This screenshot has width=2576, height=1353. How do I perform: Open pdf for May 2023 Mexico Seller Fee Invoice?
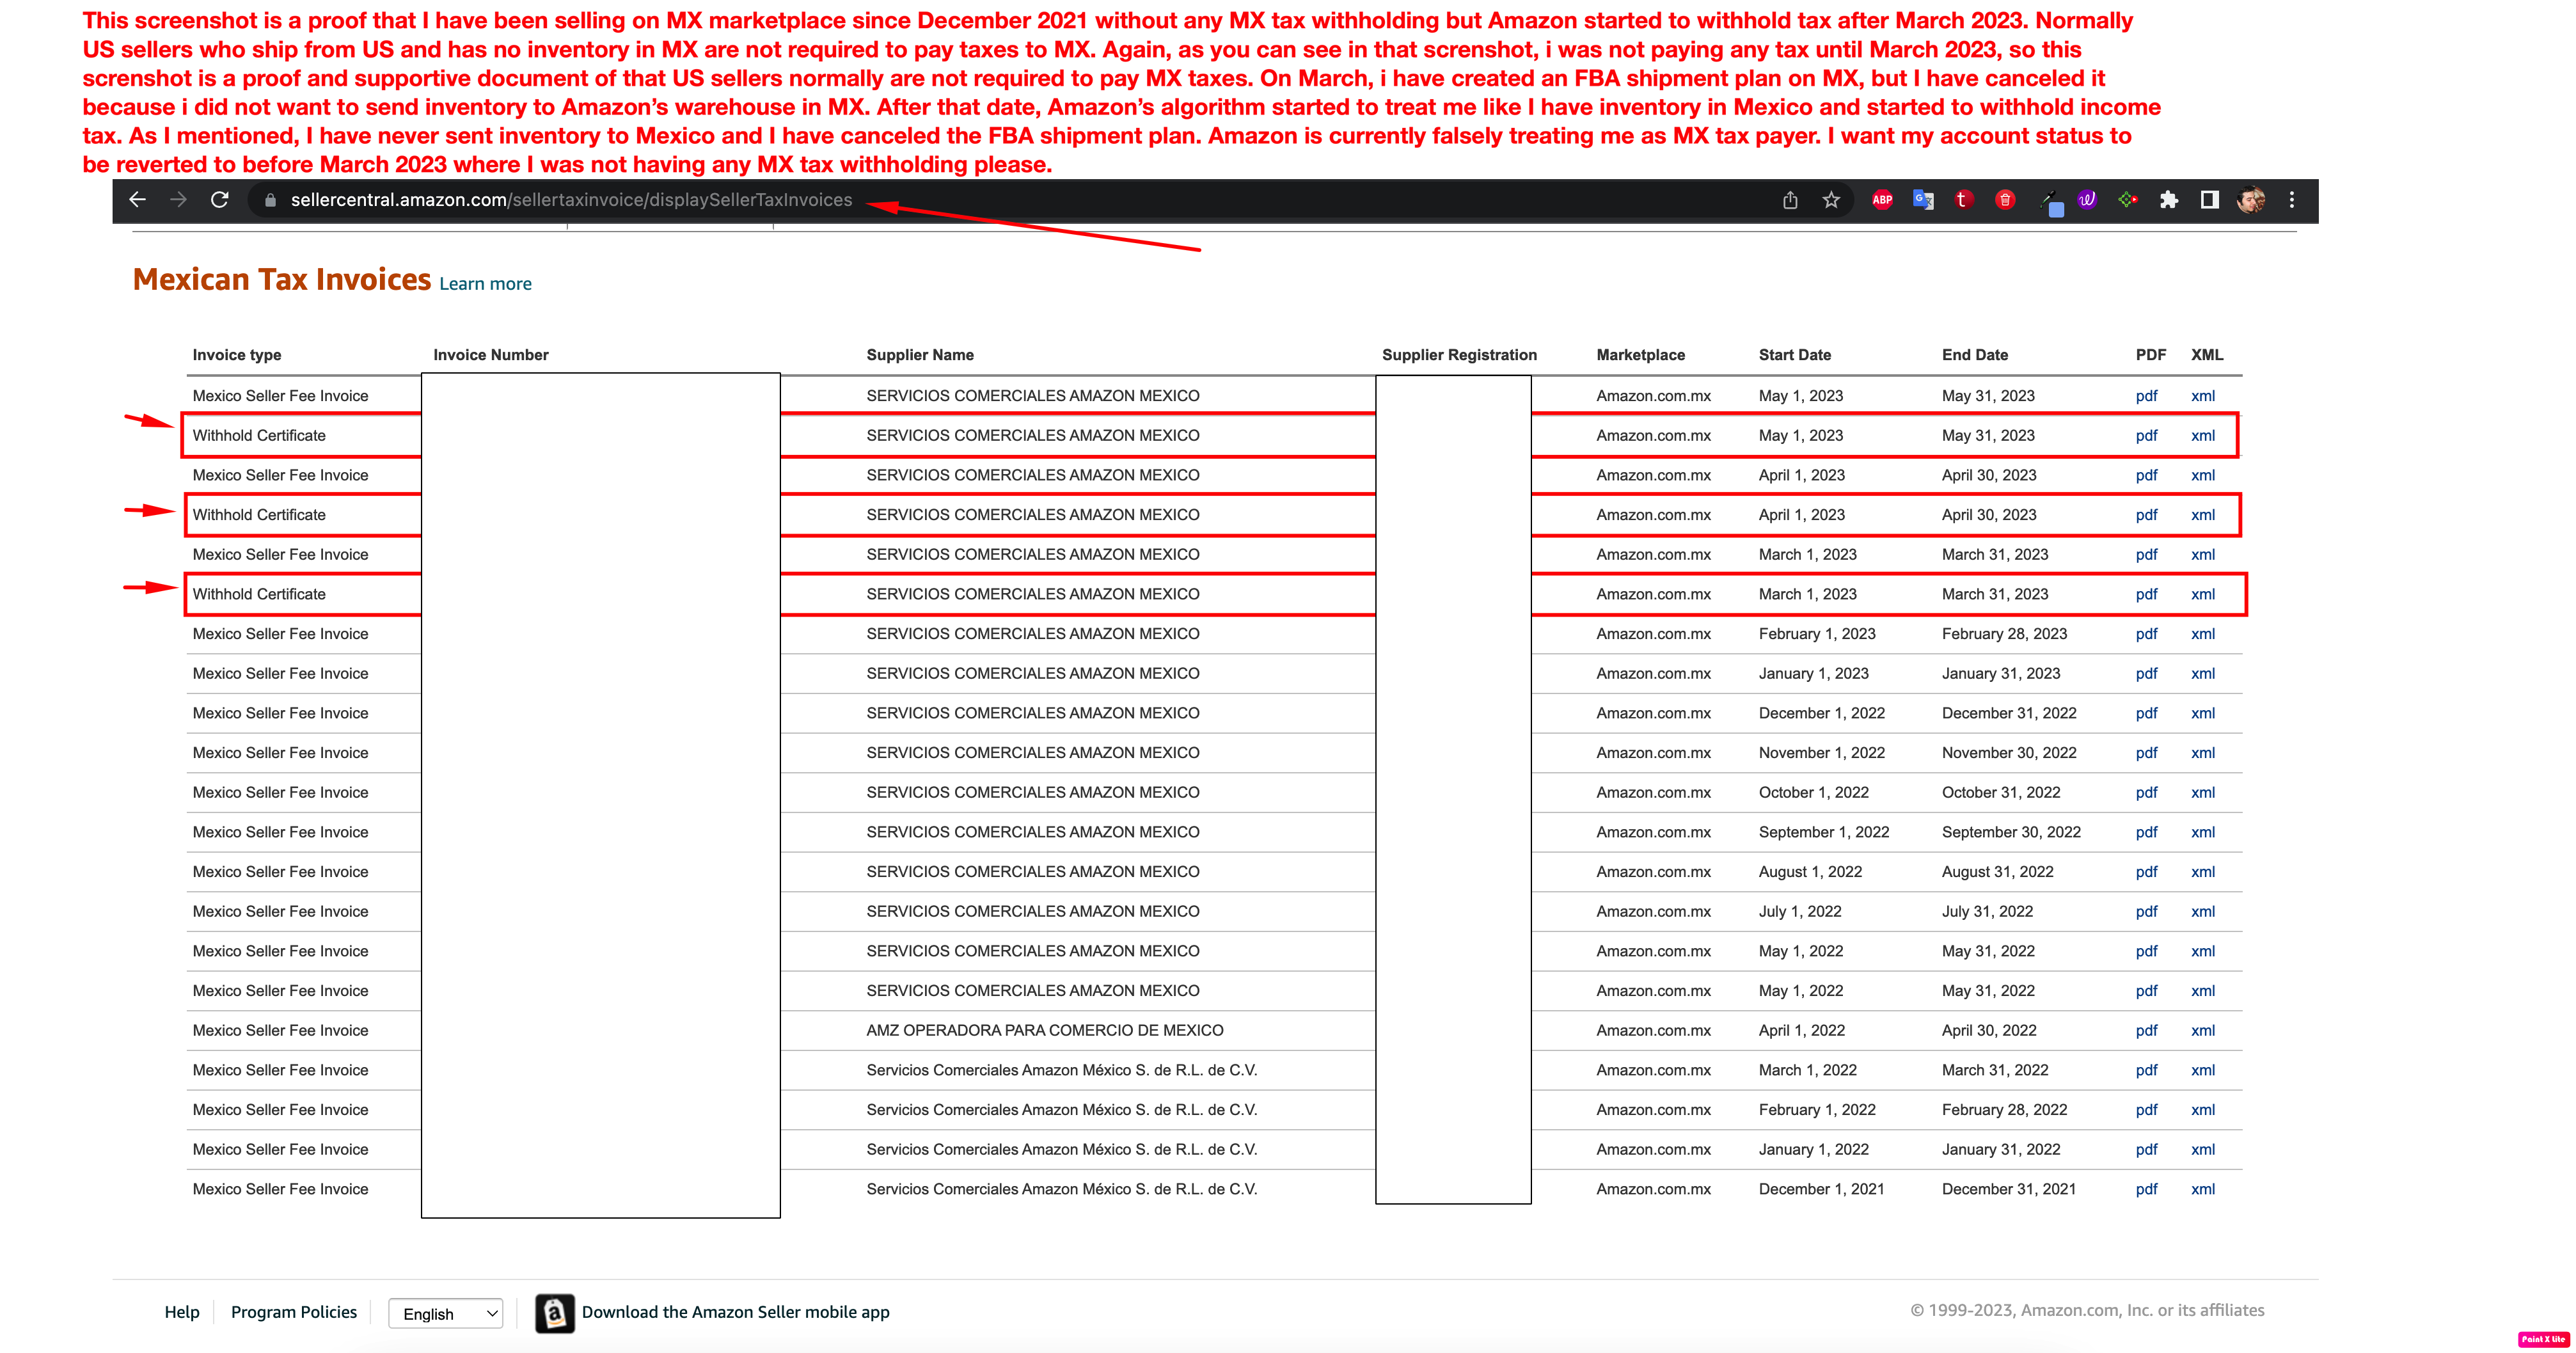point(2146,396)
